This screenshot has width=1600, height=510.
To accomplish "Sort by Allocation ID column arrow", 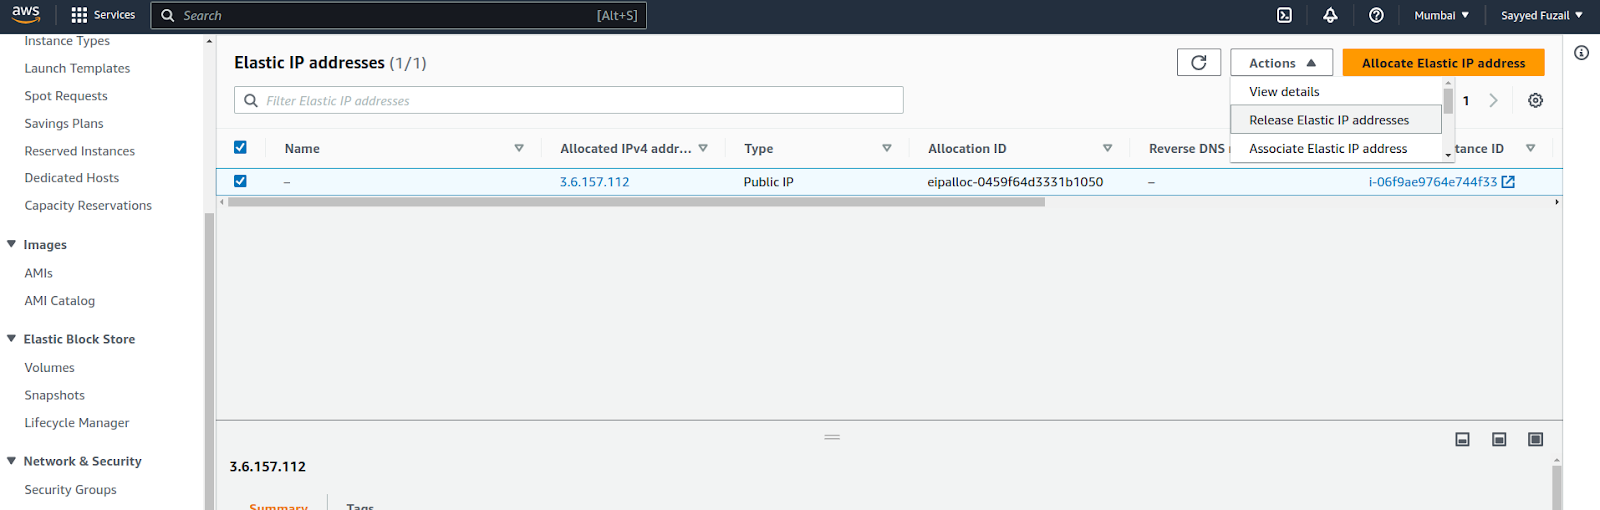I will [1107, 148].
